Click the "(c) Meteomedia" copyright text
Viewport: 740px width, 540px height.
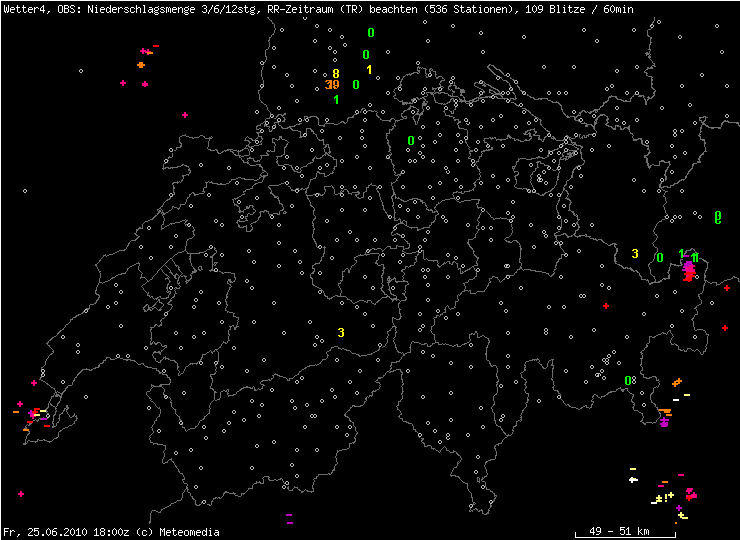pyautogui.click(x=178, y=532)
